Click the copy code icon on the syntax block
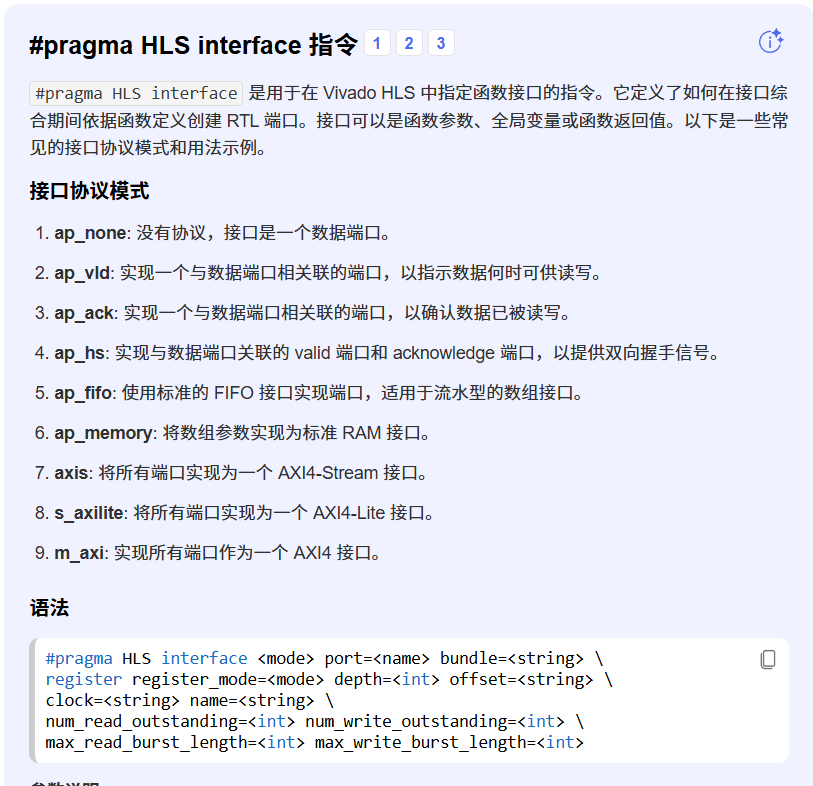 pyautogui.click(x=768, y=659)
